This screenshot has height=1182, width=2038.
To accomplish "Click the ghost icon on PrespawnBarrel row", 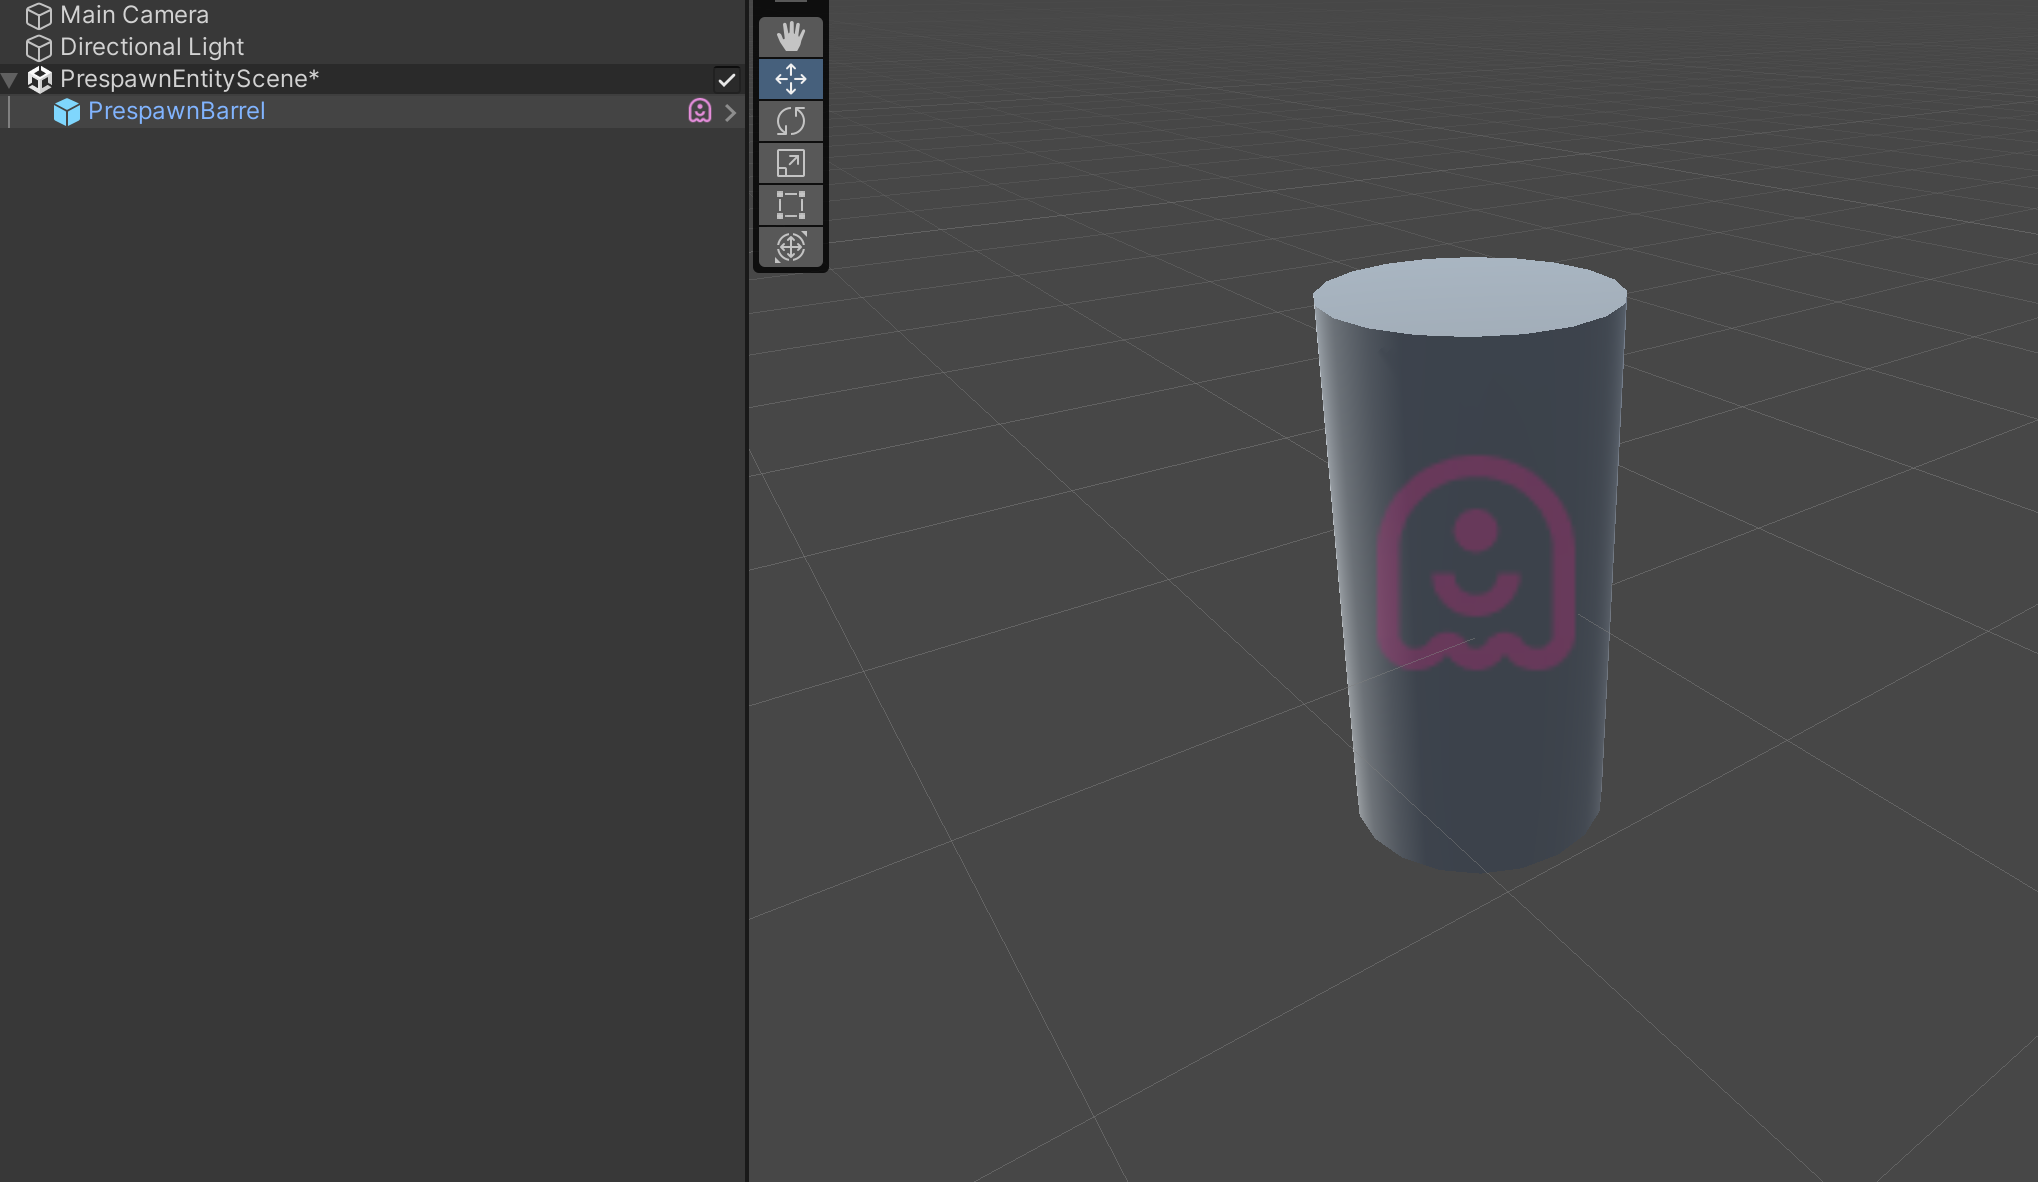I will point(699,111).
